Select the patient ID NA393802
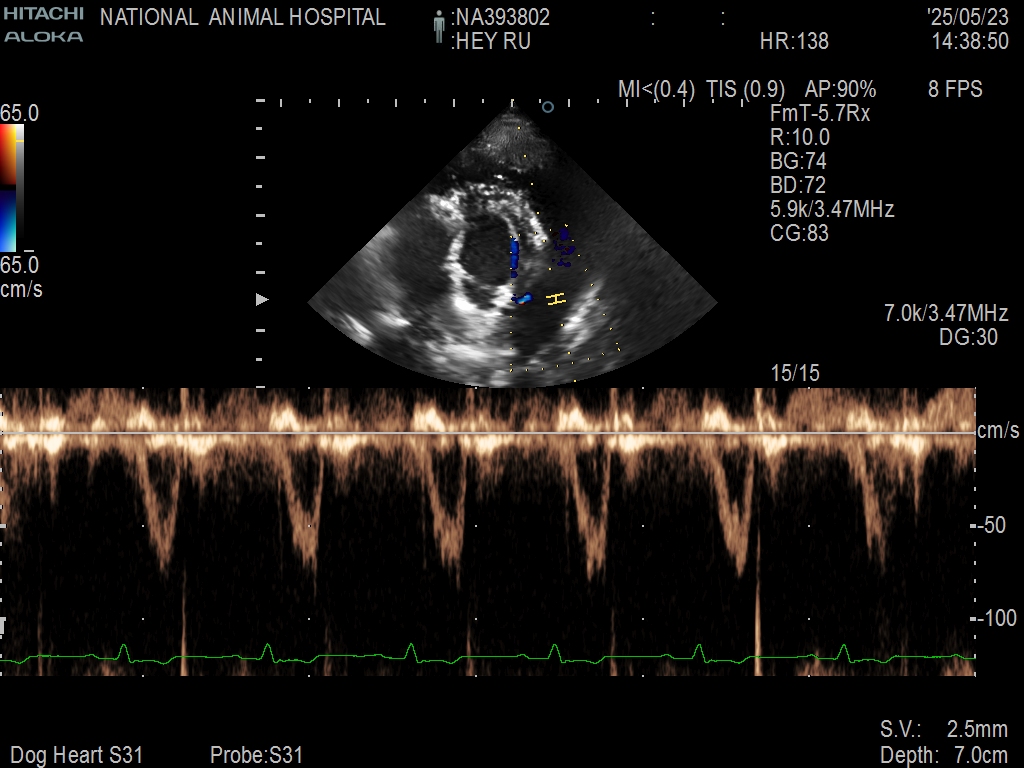1024x768 pixels. (502, 17)
